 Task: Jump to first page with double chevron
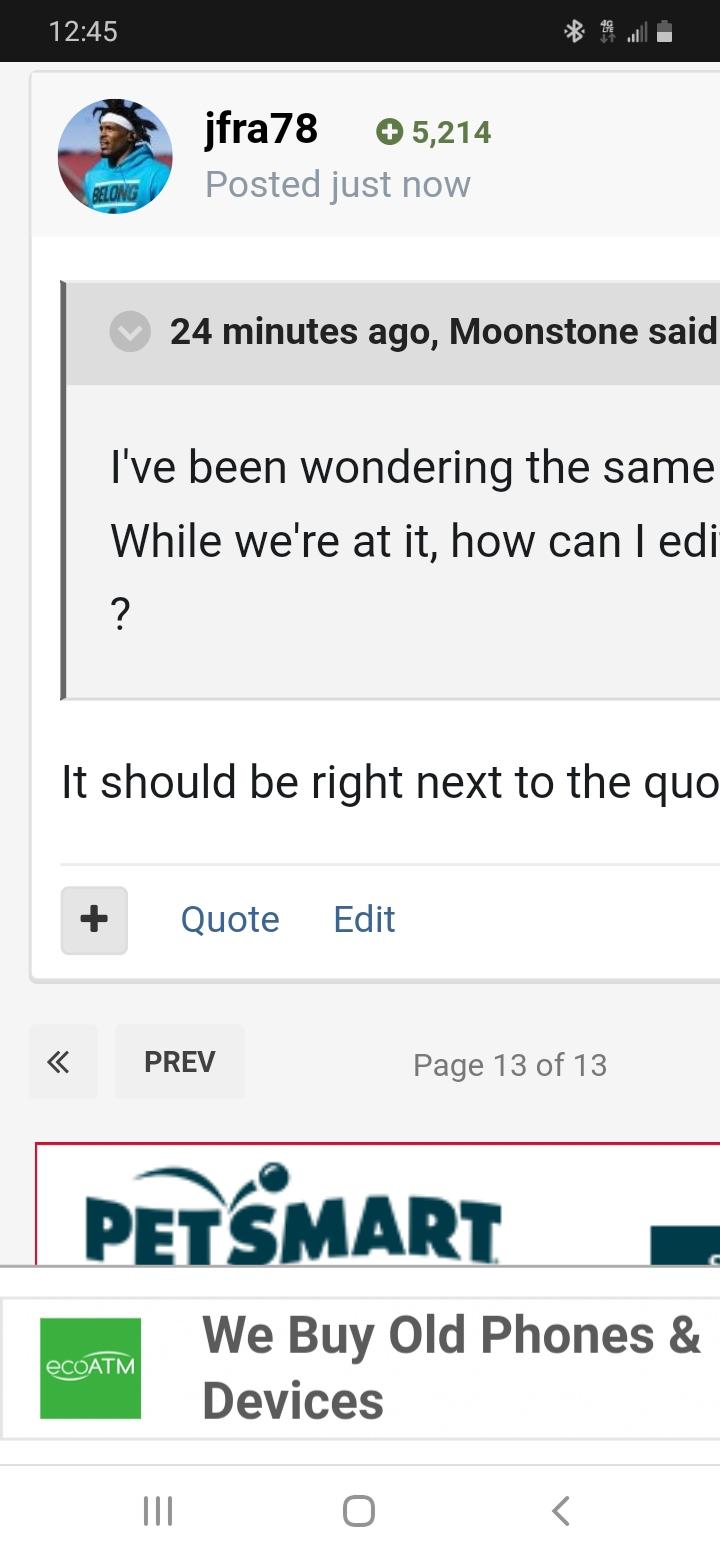(63, 1062)
